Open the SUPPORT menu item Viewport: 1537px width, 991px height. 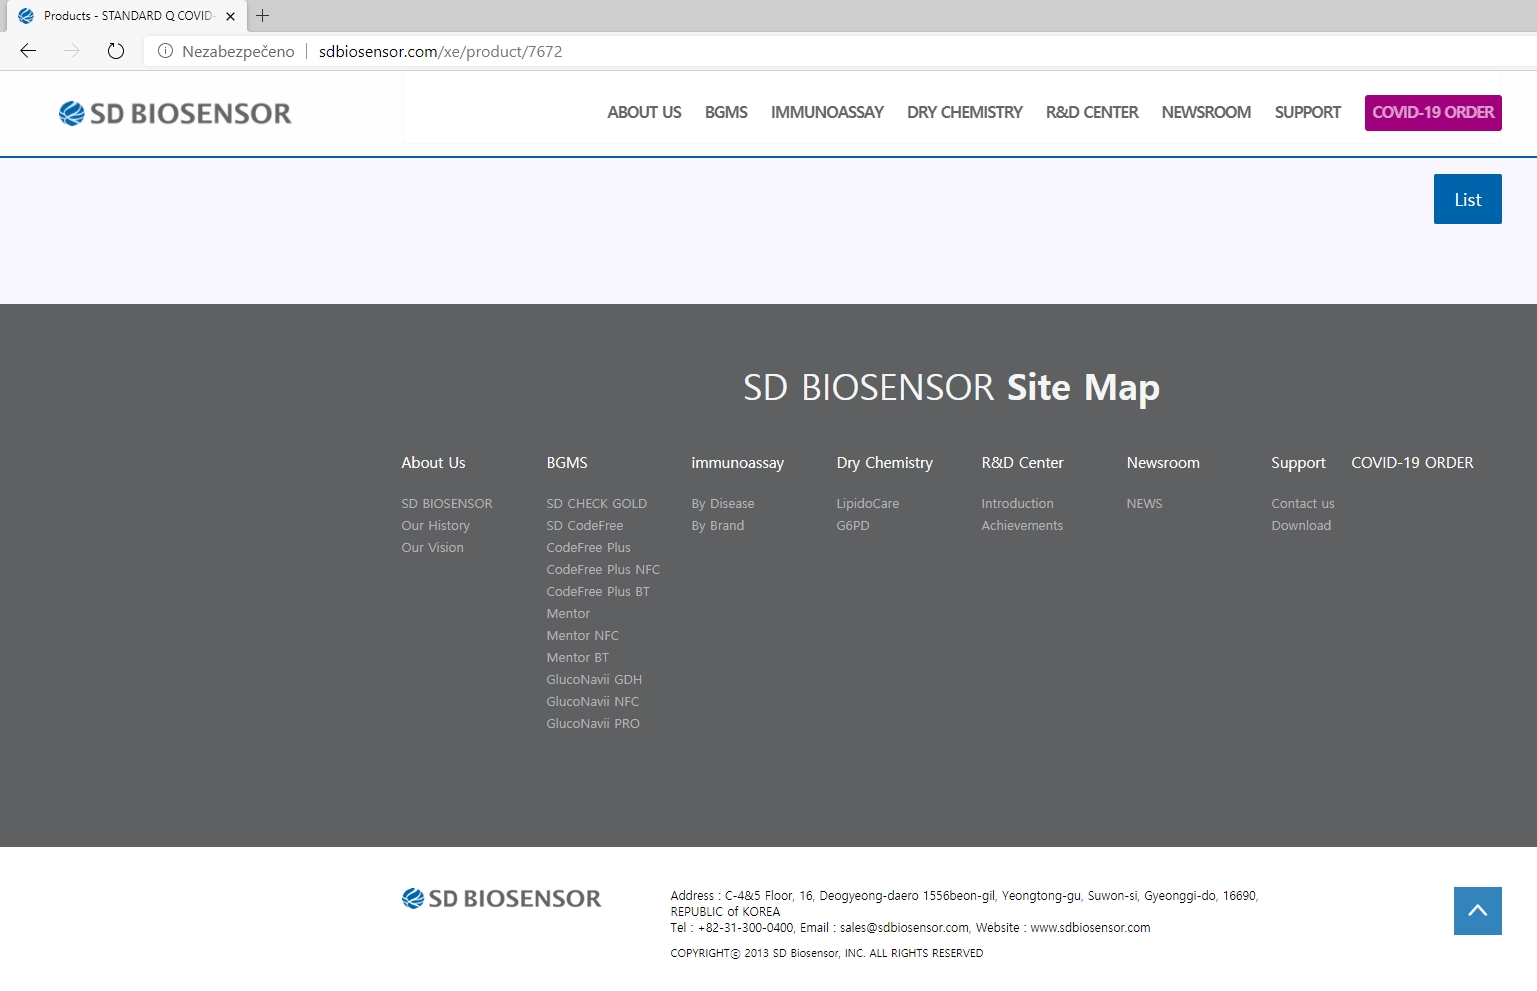tap(1307, 112)
